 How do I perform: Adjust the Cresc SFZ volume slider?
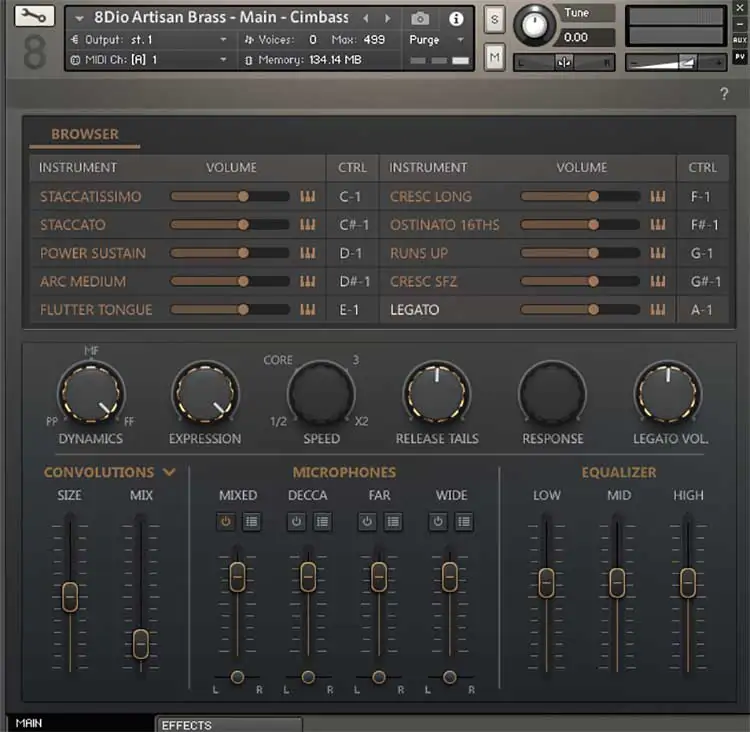pos(580,281)
